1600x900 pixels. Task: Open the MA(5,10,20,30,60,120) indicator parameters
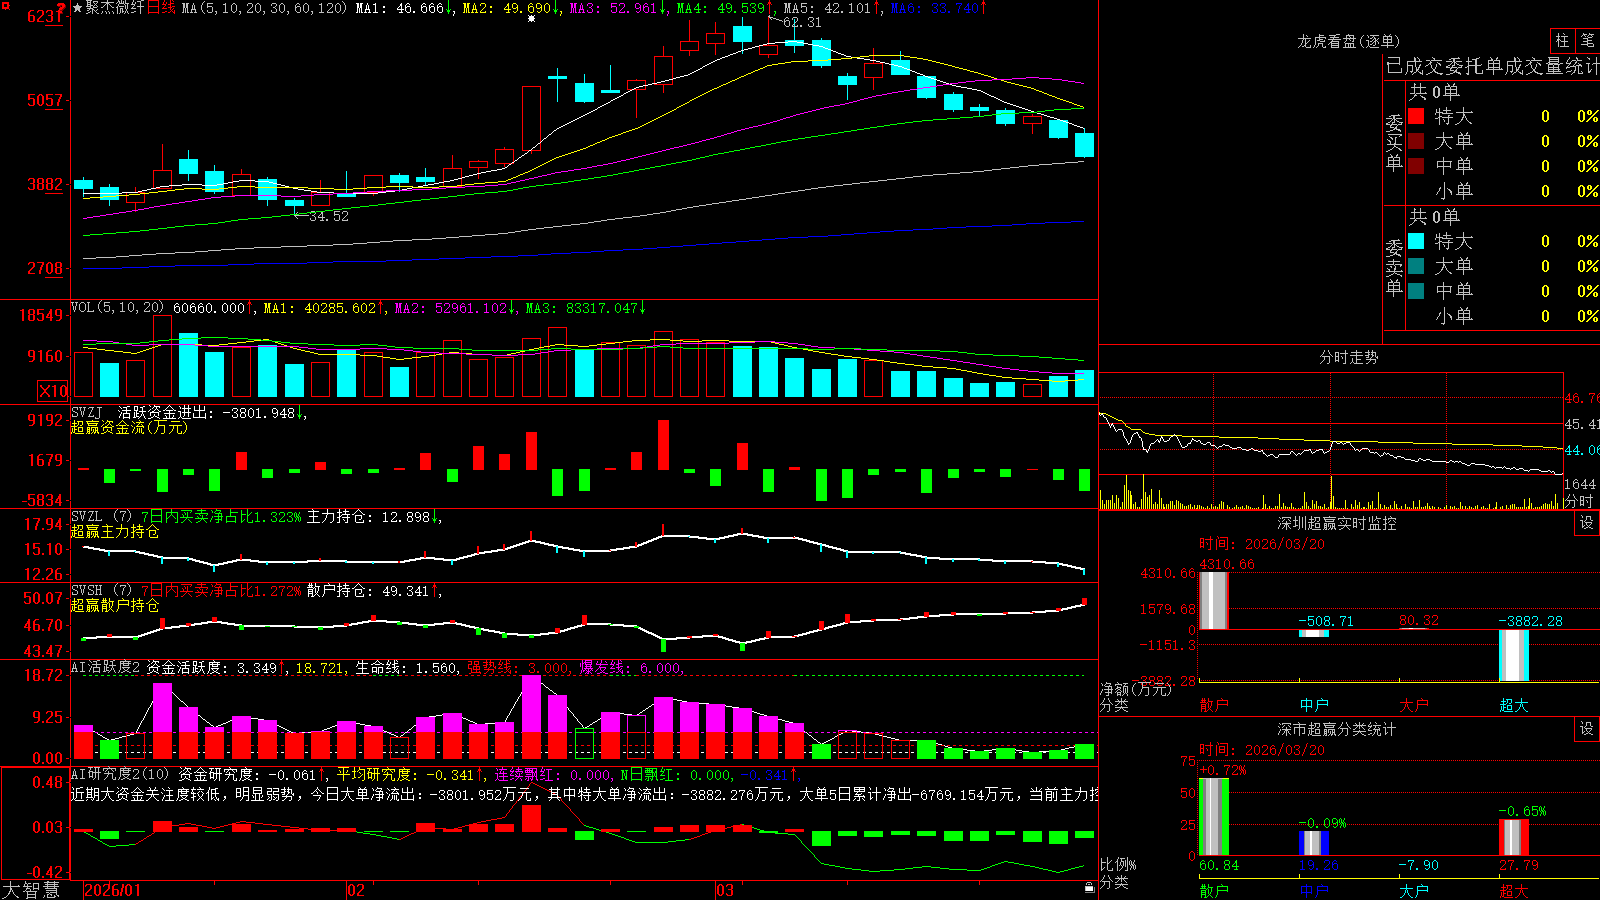(x=264, y=8)
